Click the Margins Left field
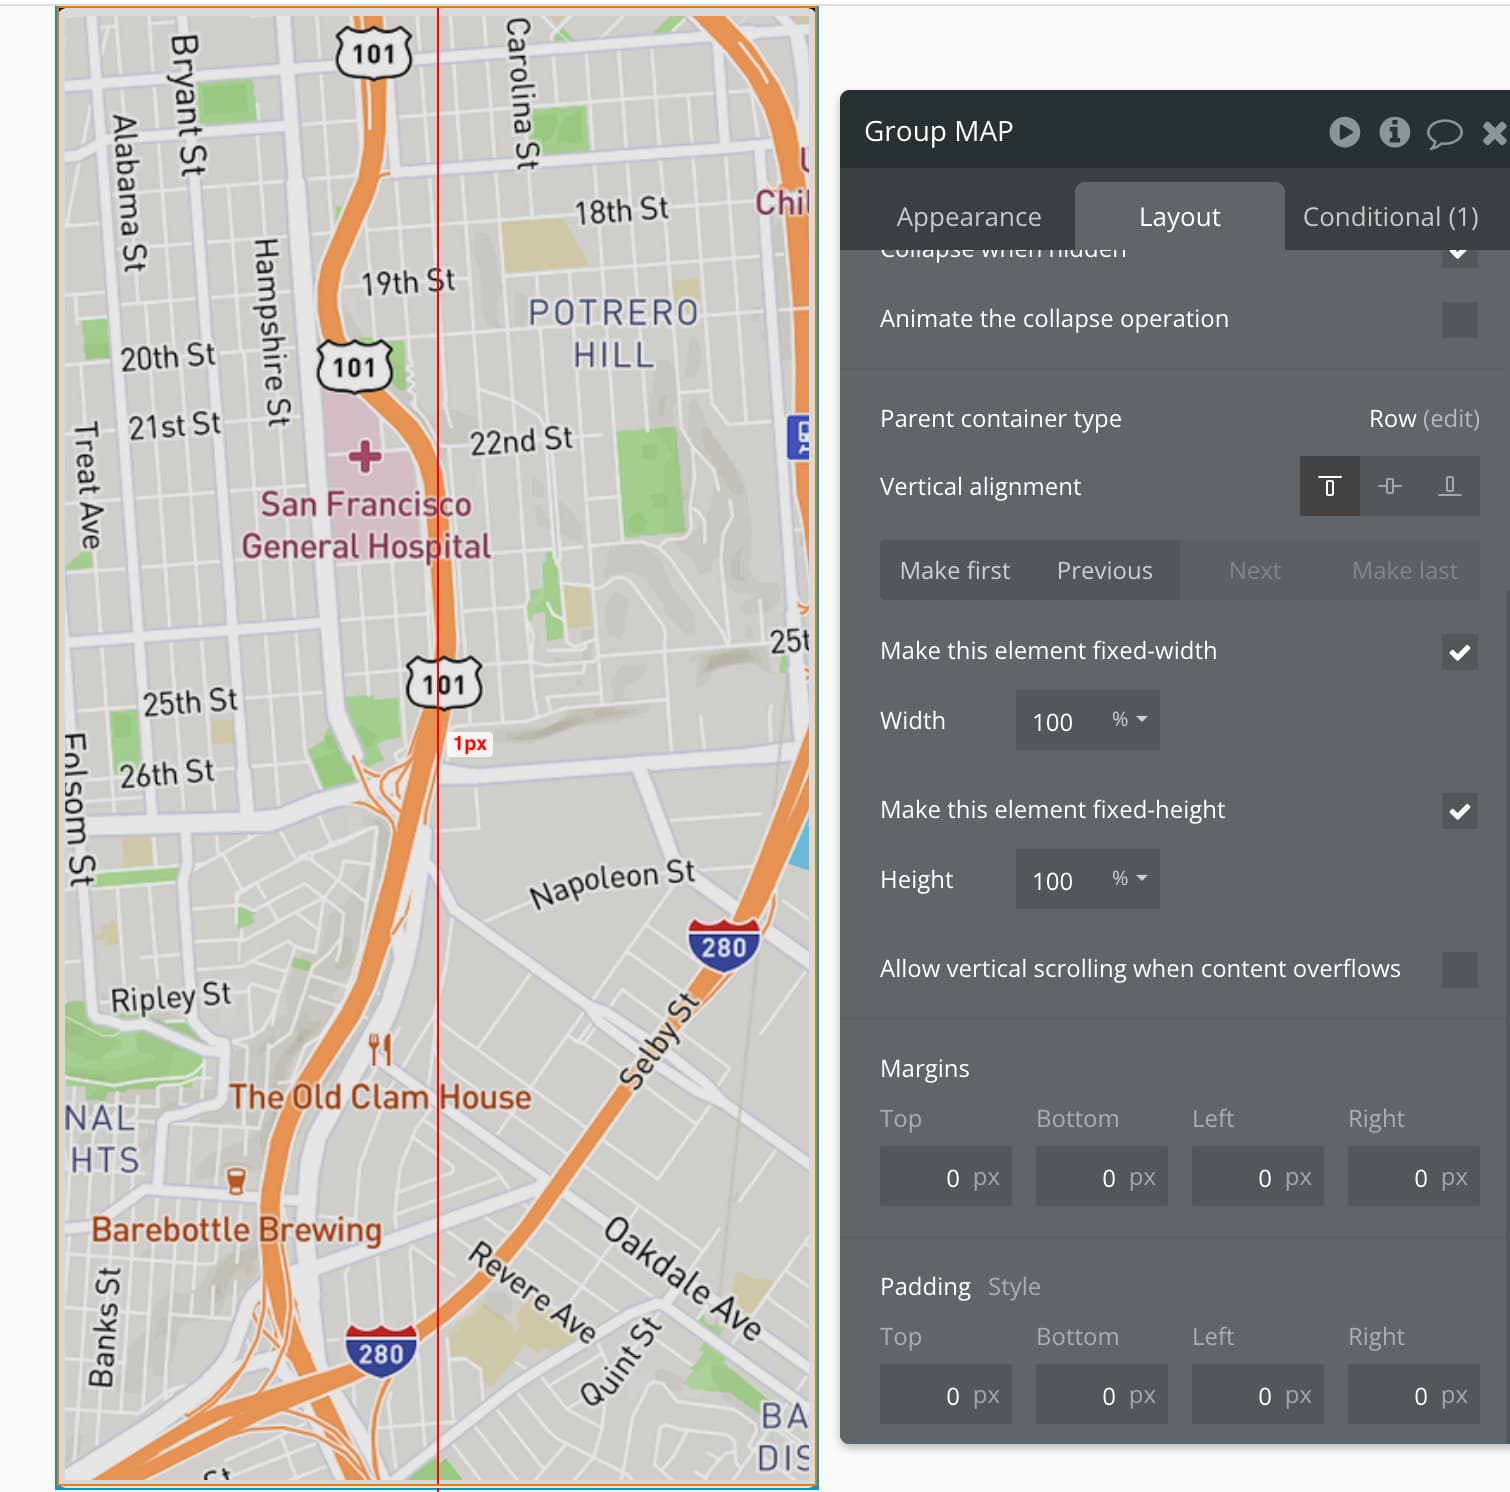Viewport: 1510px width, 1492px height. [x=1258, y=1176]
